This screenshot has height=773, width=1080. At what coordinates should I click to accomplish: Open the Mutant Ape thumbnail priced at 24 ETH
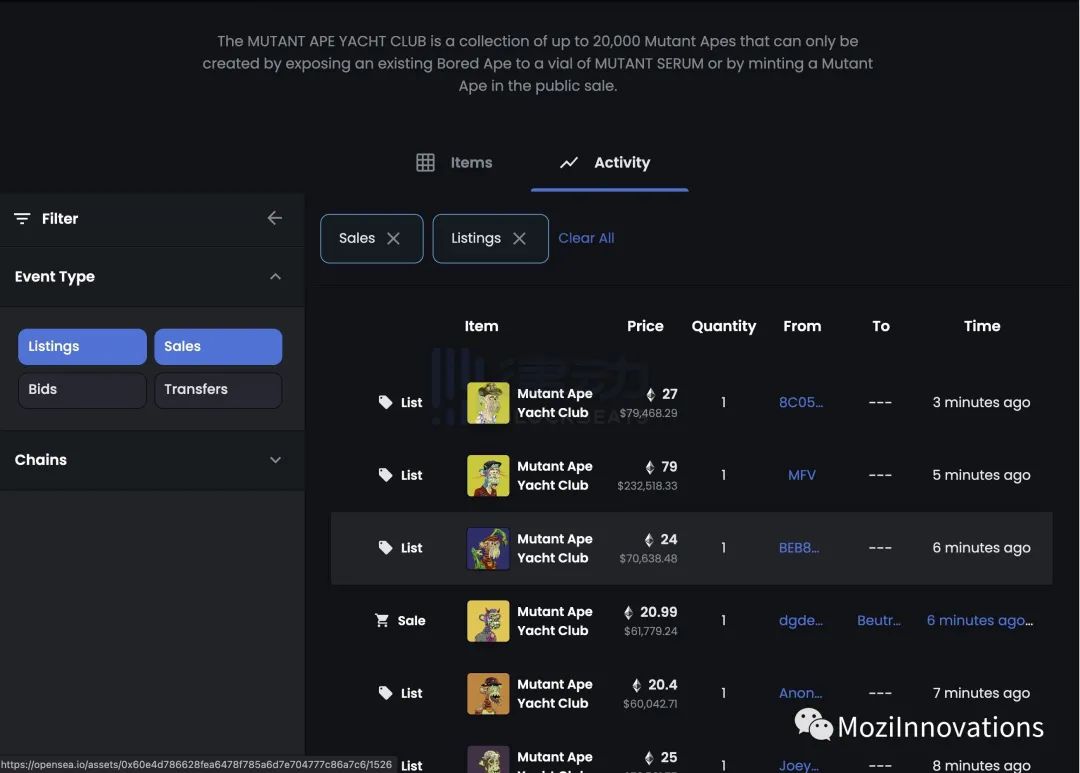[488, 548]
